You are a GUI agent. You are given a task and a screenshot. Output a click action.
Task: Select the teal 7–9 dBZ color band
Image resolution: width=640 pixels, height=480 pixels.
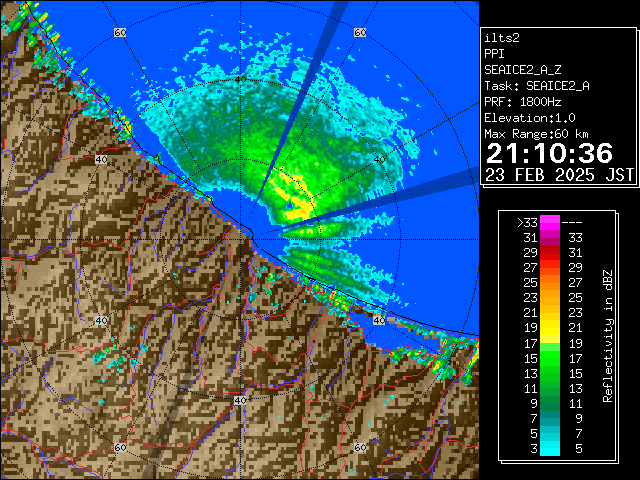tap(550, 418)
